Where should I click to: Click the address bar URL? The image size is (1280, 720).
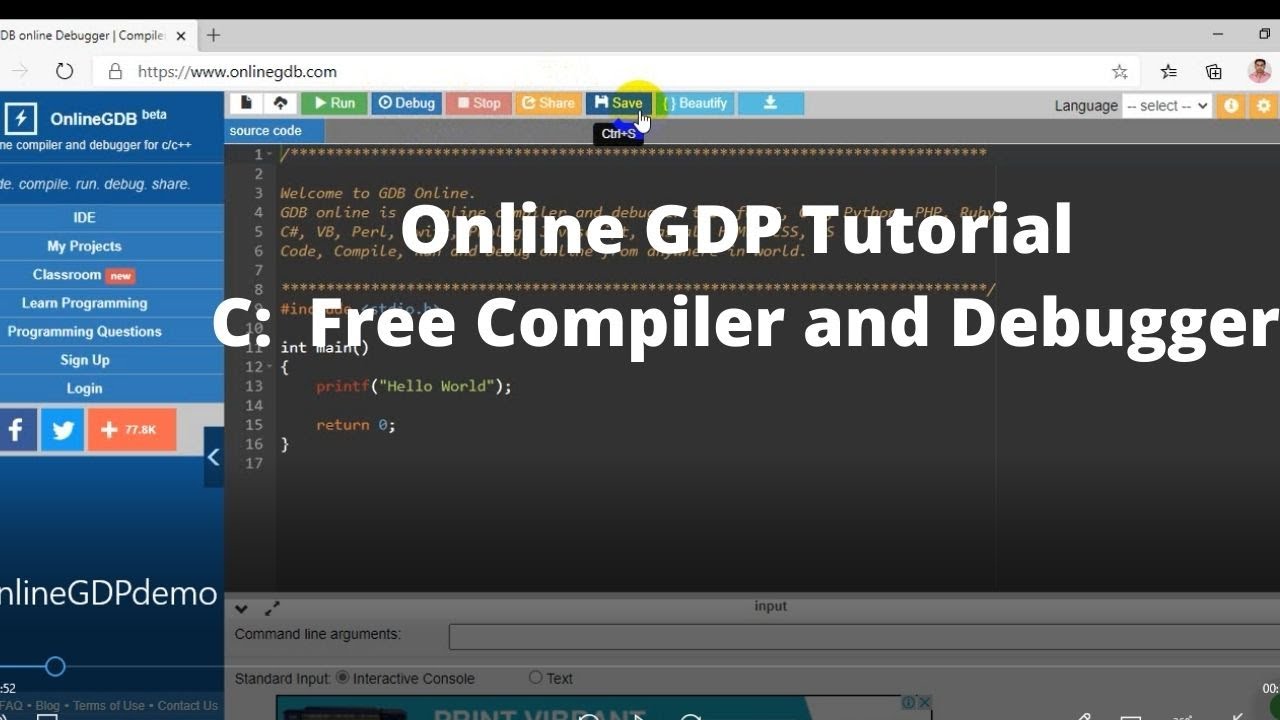237,71
